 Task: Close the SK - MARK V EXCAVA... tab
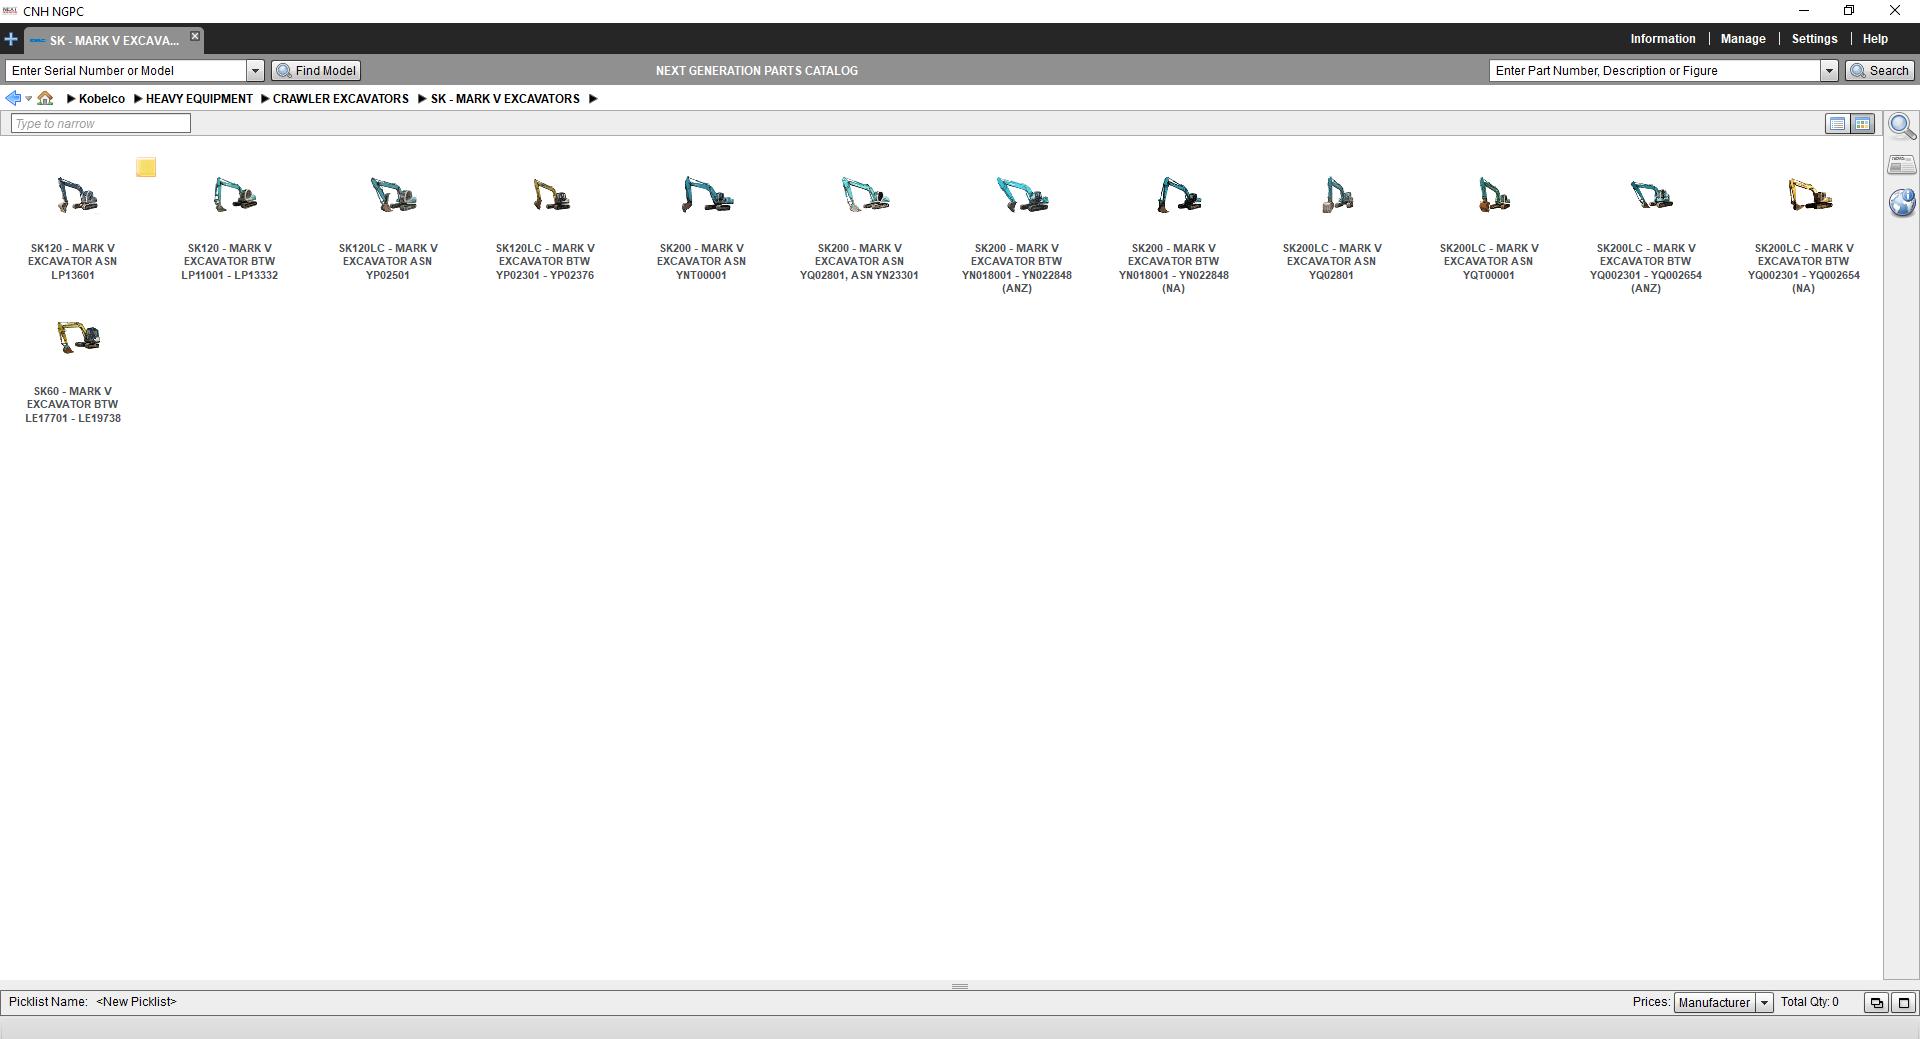[x=195, y=37]
